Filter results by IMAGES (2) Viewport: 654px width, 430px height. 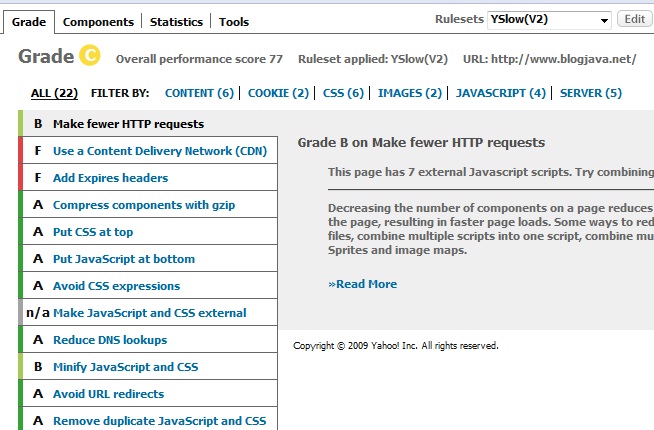tap(409, 93)
